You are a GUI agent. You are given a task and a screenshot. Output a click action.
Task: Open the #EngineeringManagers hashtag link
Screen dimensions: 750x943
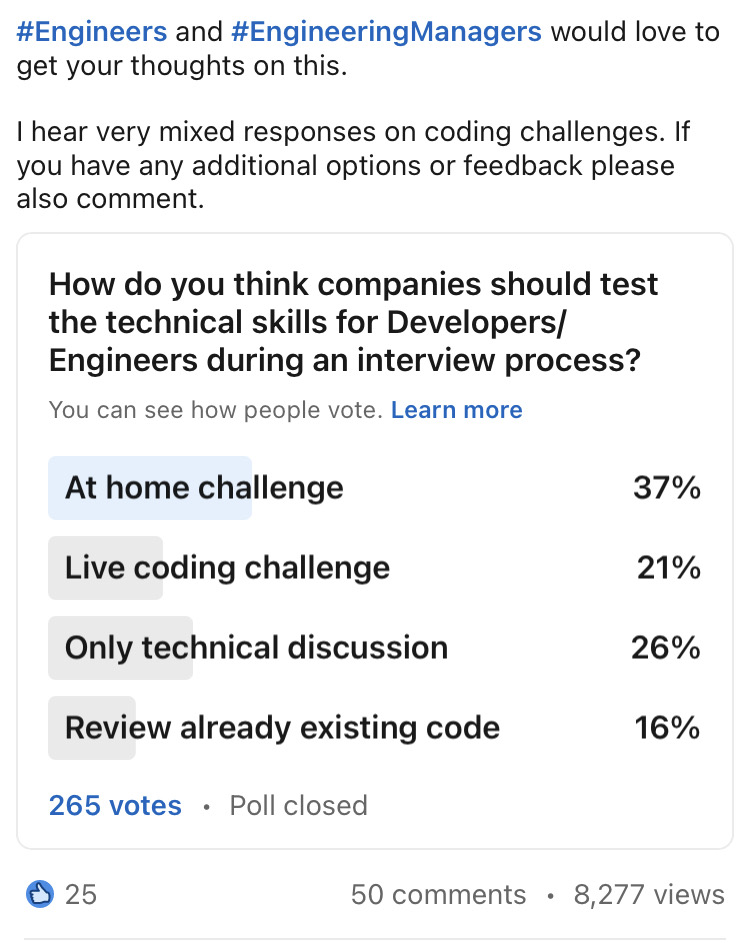click(386, 31)
